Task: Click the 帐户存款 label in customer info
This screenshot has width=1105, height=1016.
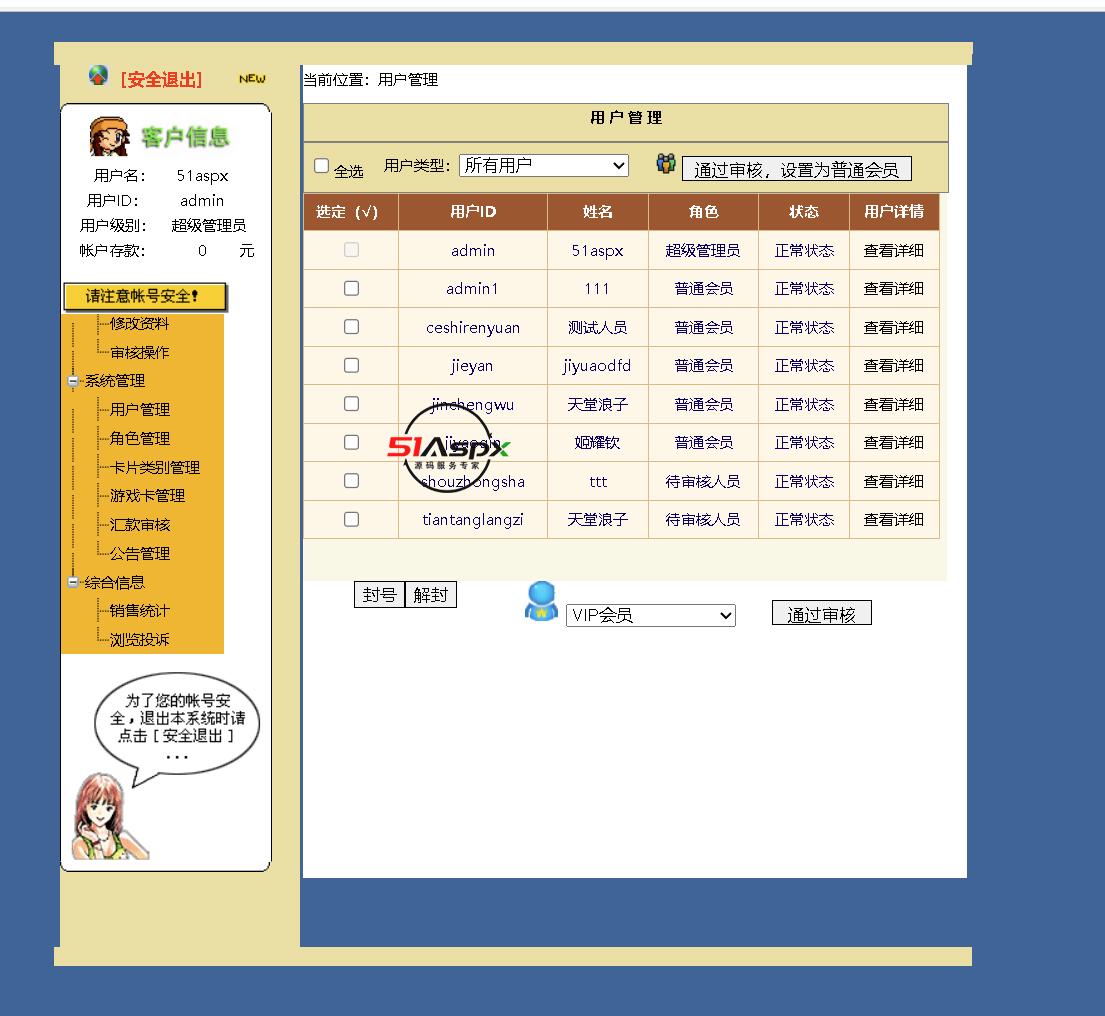Action: (112, 251)
